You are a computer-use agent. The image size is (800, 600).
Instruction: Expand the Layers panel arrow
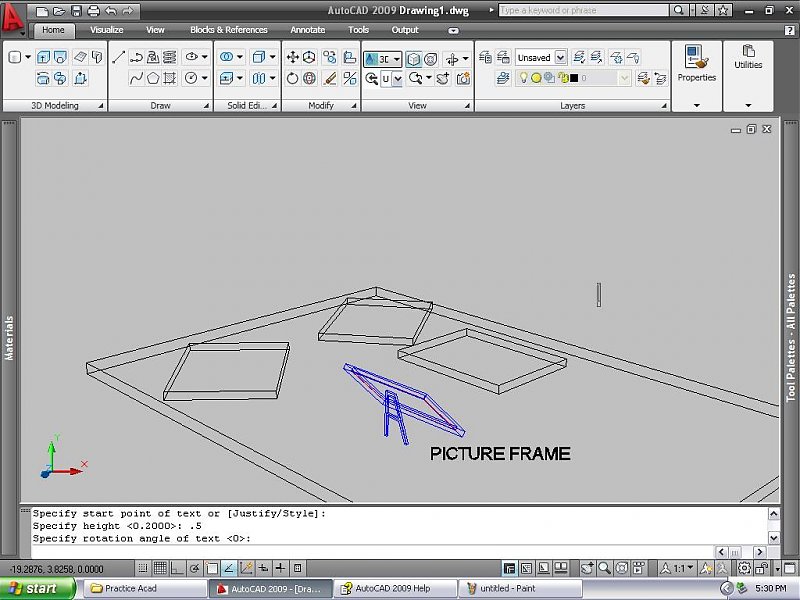pos(664,106)
